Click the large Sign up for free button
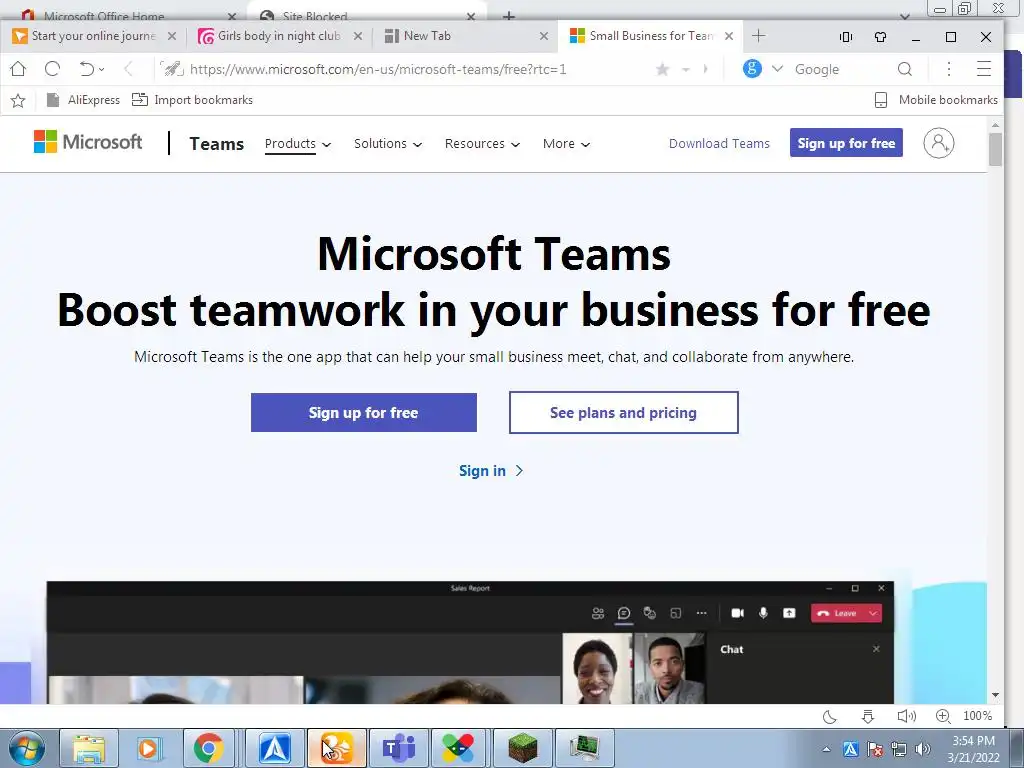The height and width of the screenshot is (768, 1024). (364, 413)
